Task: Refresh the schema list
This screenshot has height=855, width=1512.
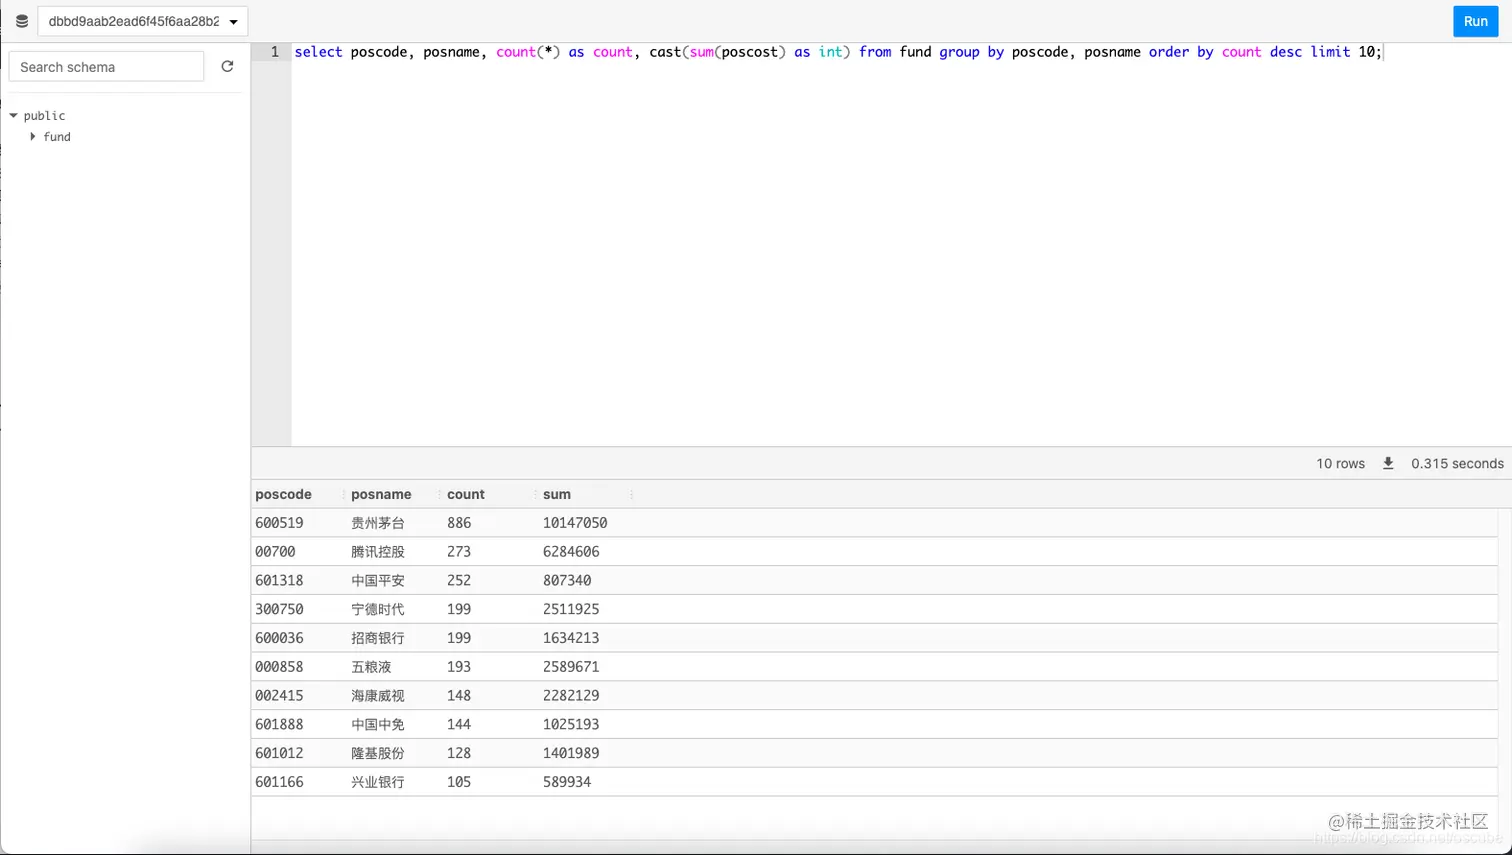Action: click(227, 66)
